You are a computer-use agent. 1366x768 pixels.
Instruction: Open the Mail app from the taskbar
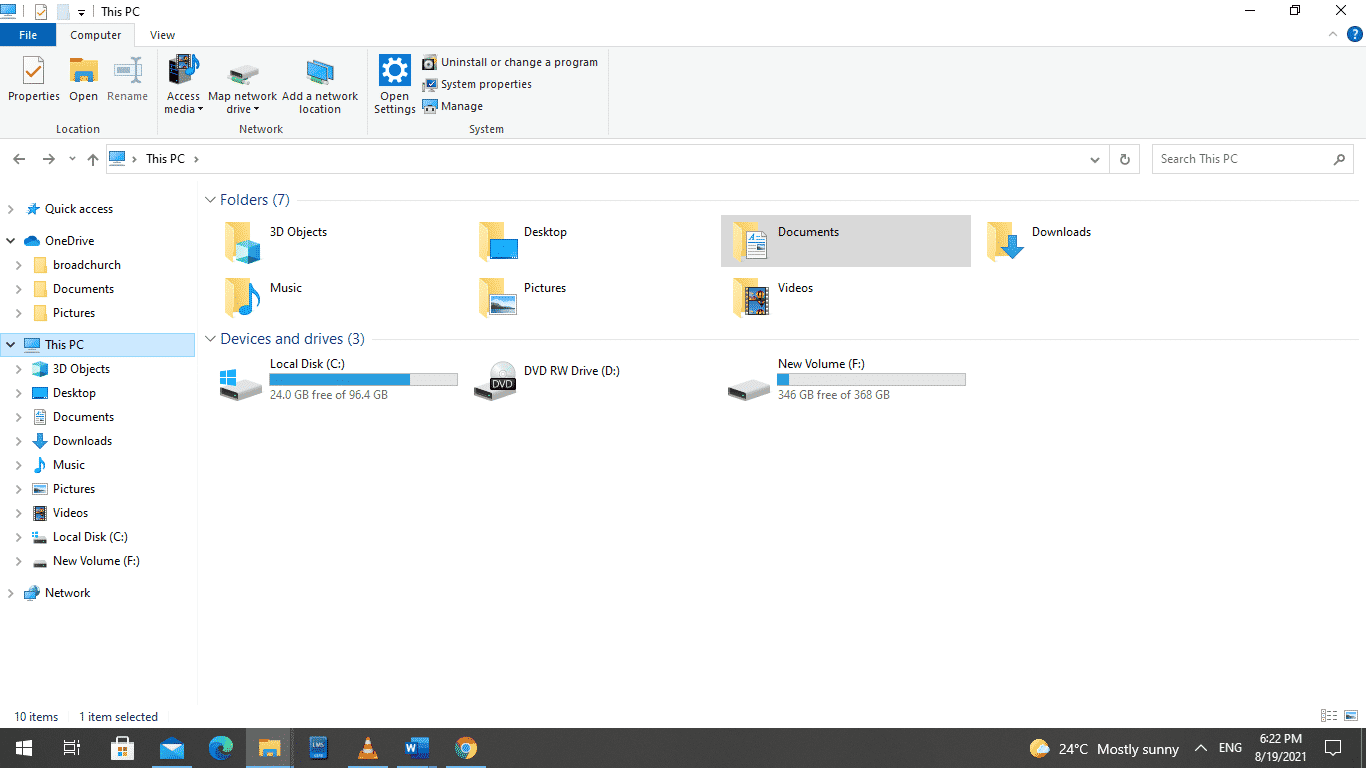click(171, 748)
